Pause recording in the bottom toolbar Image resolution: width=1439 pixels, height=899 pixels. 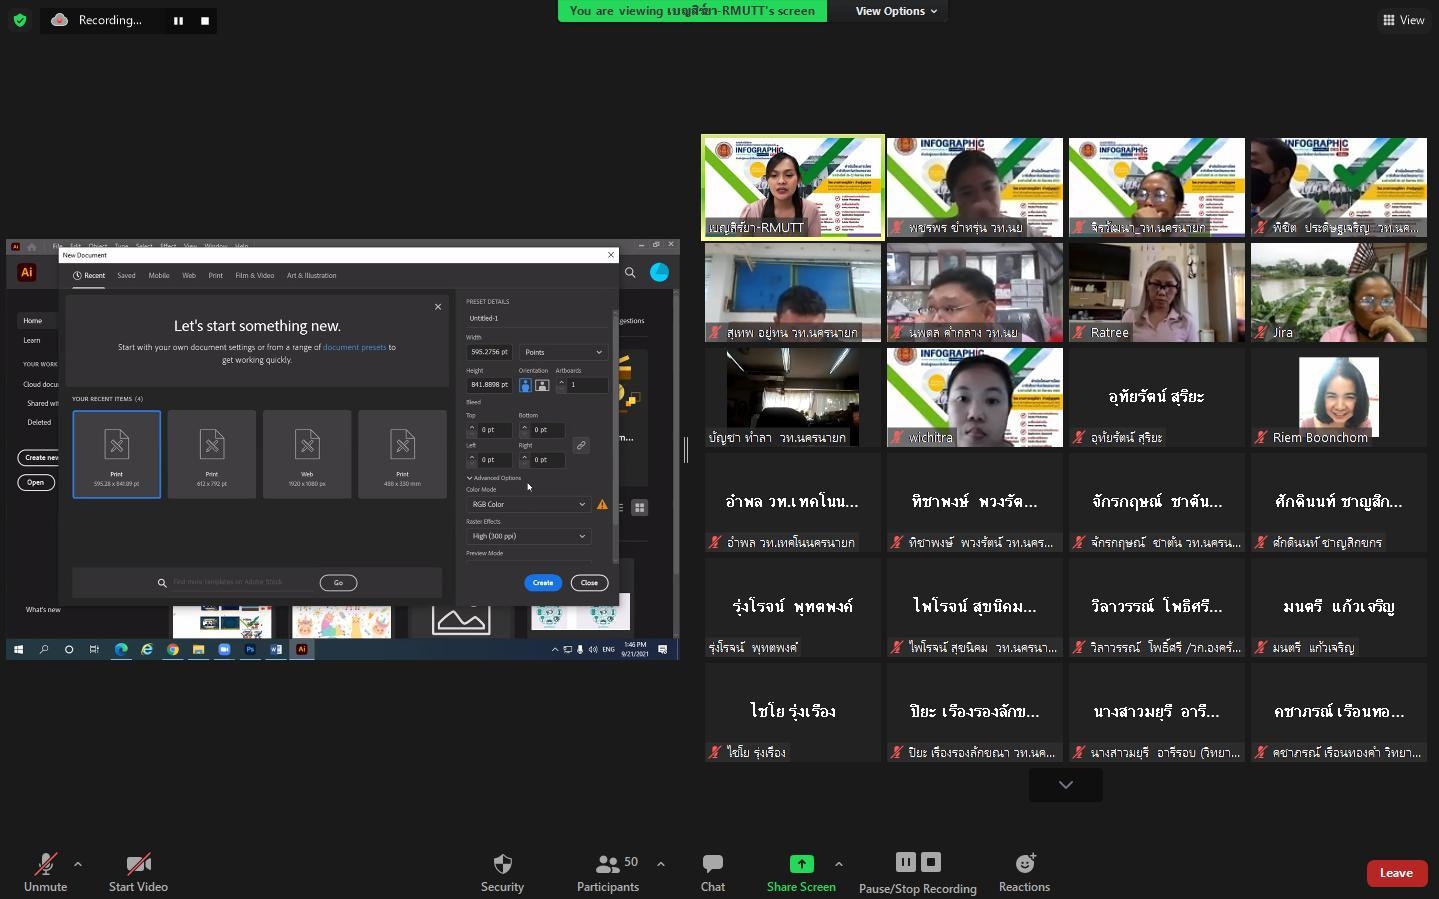coord(905,862)
